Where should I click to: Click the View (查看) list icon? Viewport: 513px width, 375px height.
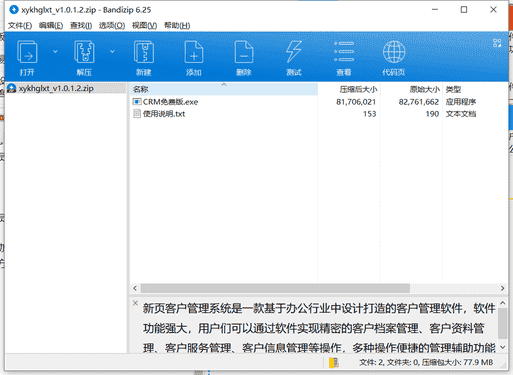point(344,52)
